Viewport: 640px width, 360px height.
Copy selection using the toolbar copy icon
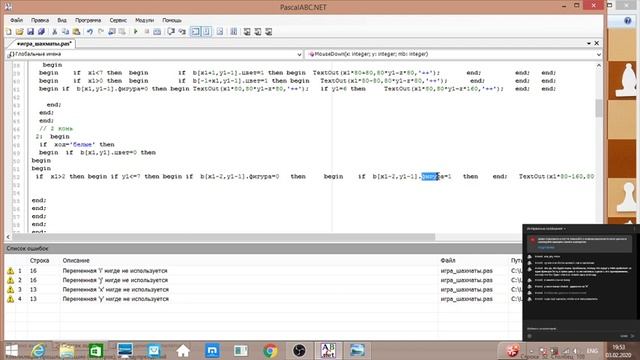tap(65, 31)
